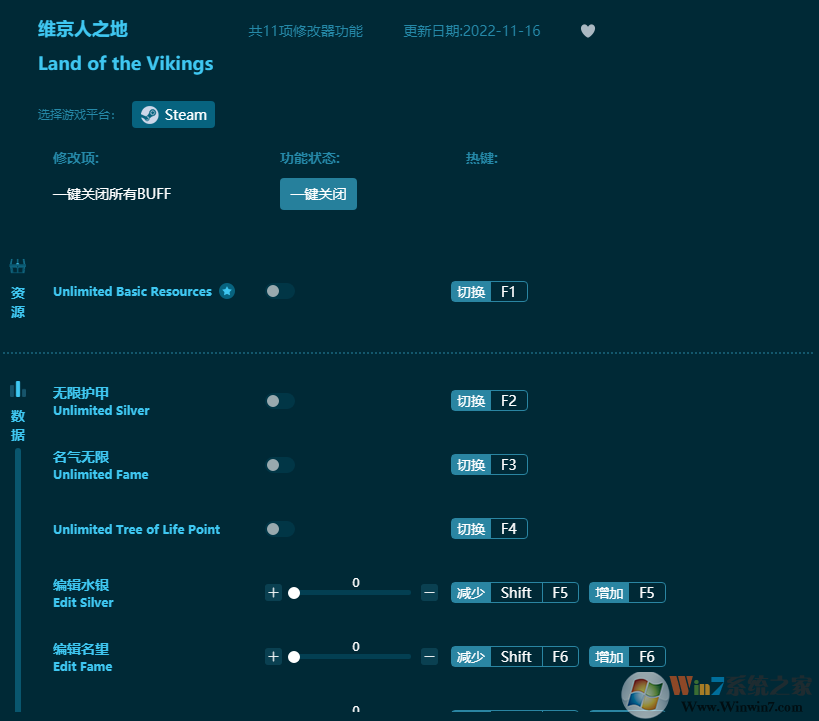Click the Edit Silver slider handle
This screenshot has height=721, width=819.
[x=294, y=593]
